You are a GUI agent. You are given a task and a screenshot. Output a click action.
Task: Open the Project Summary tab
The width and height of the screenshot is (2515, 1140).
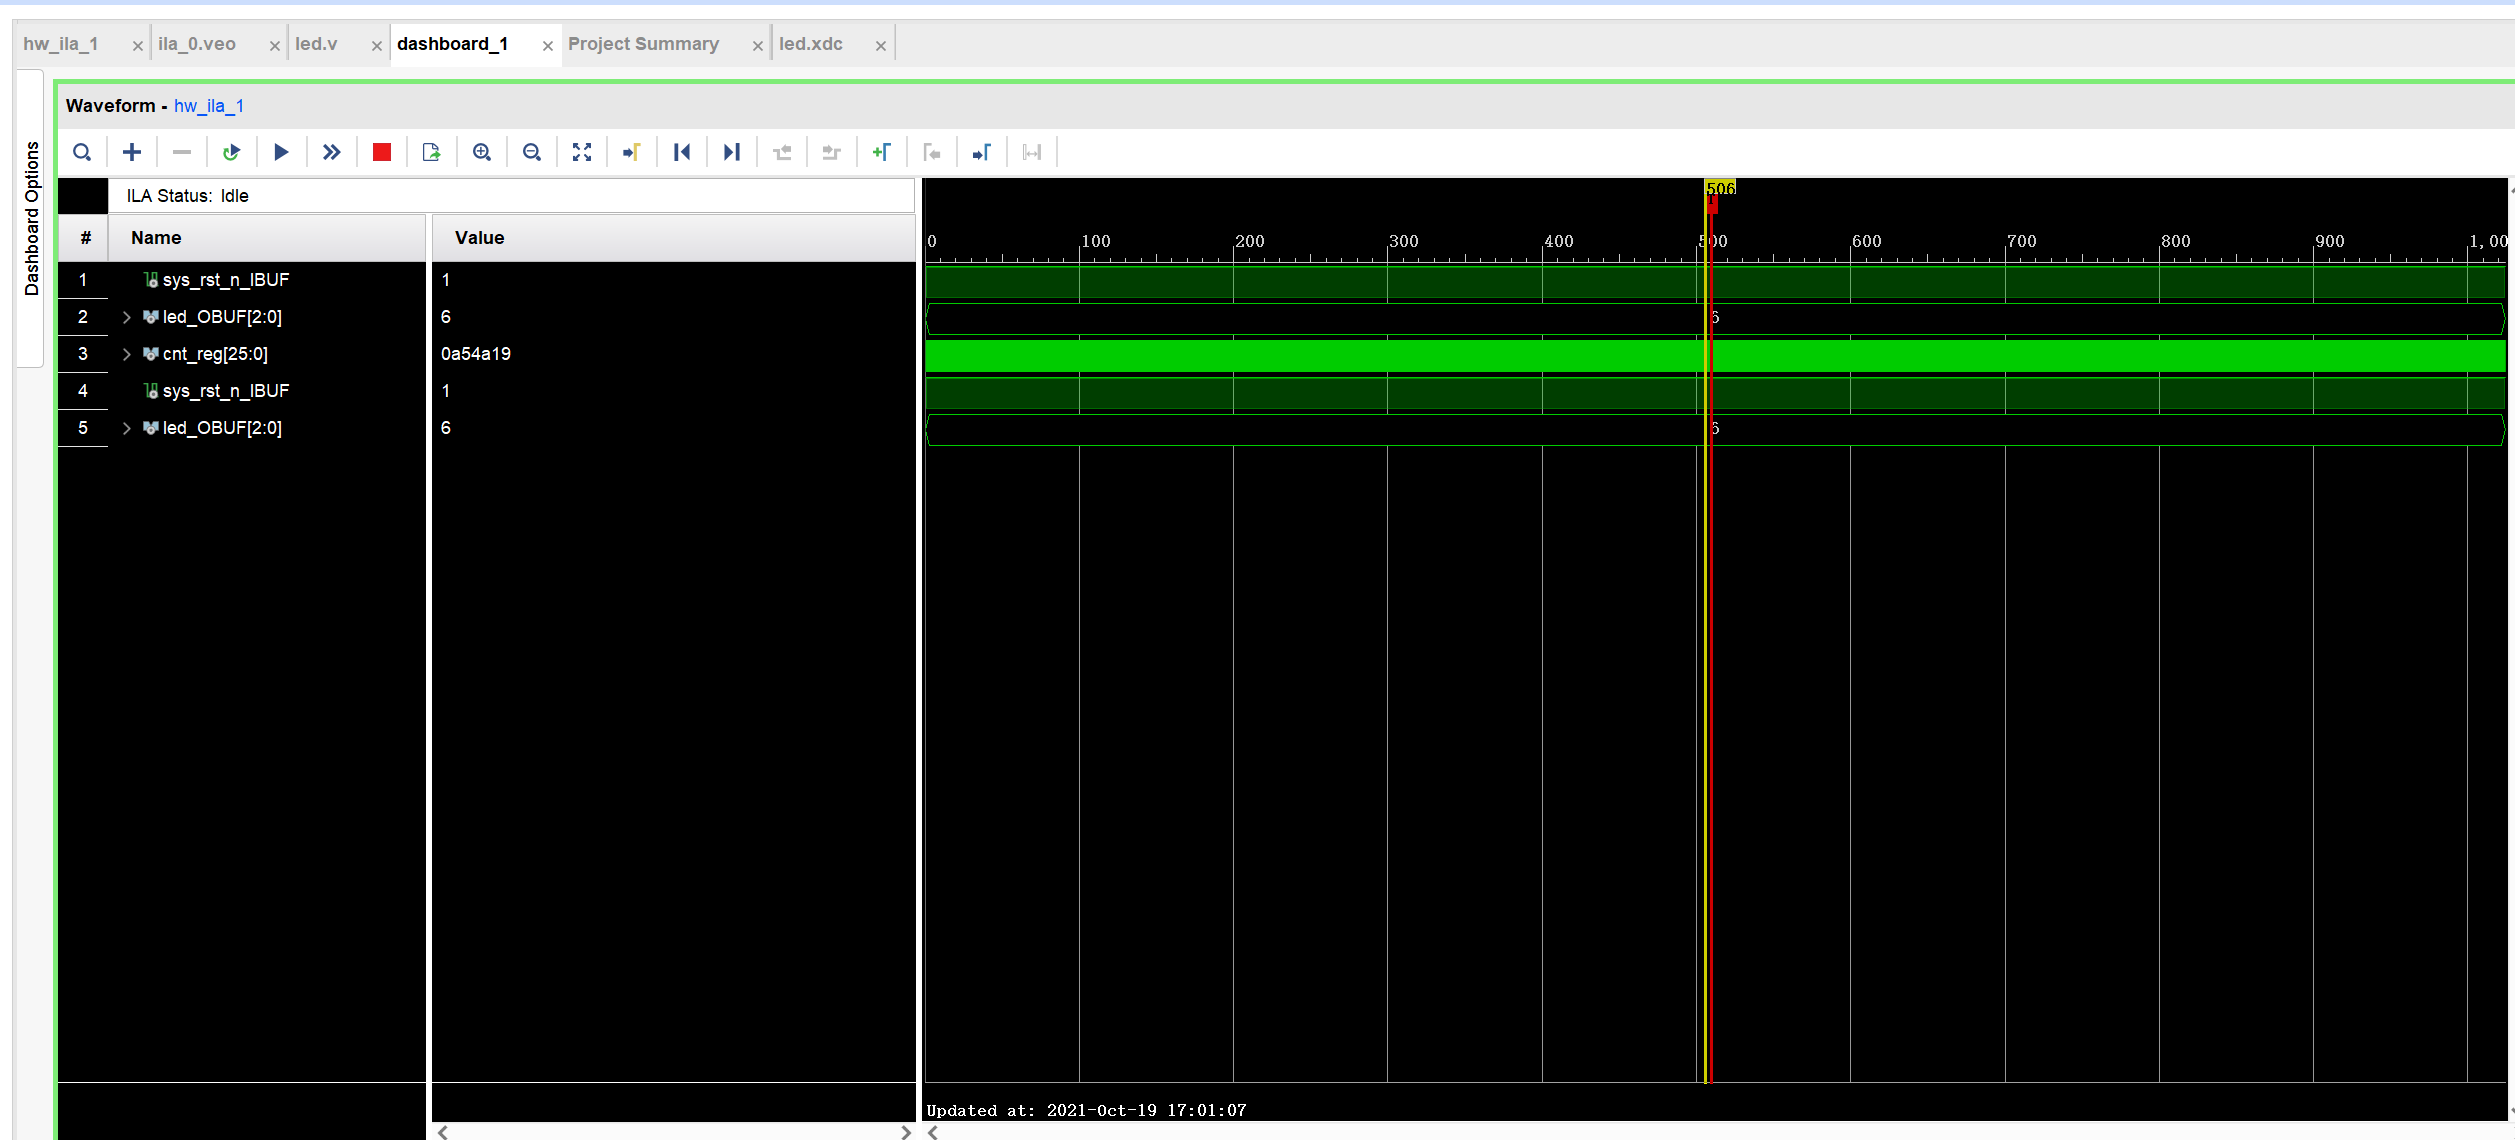[x=643, y=44]
